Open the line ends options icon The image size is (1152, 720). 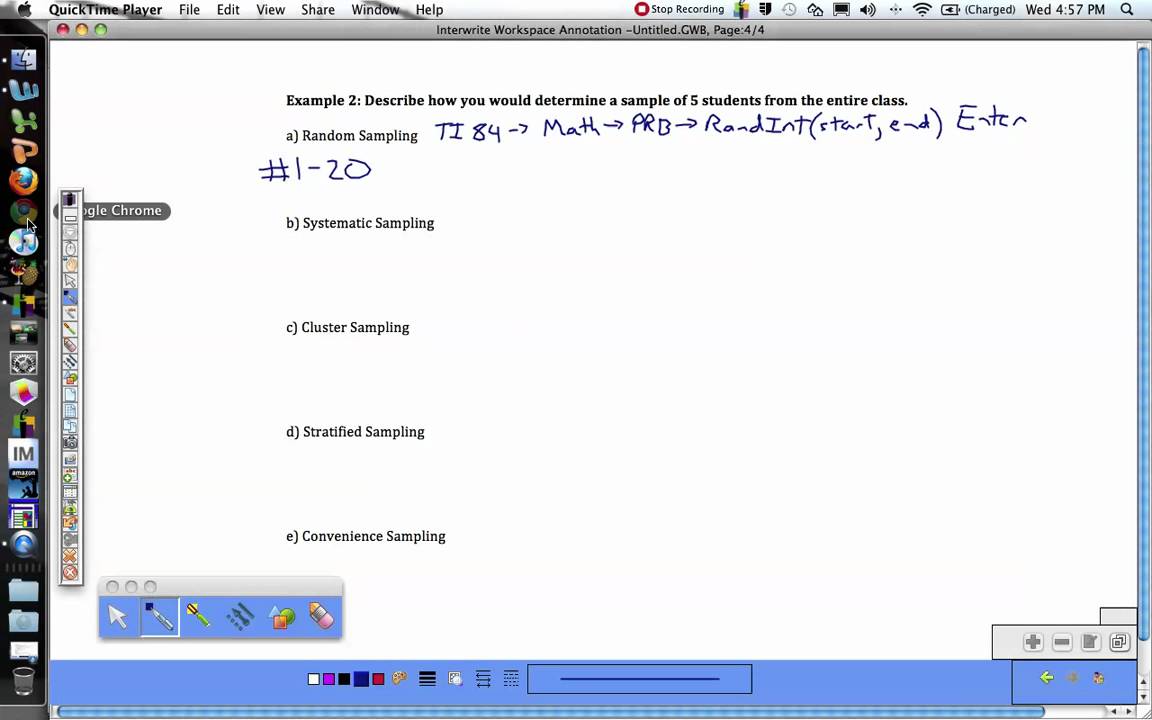click(483, 679)
